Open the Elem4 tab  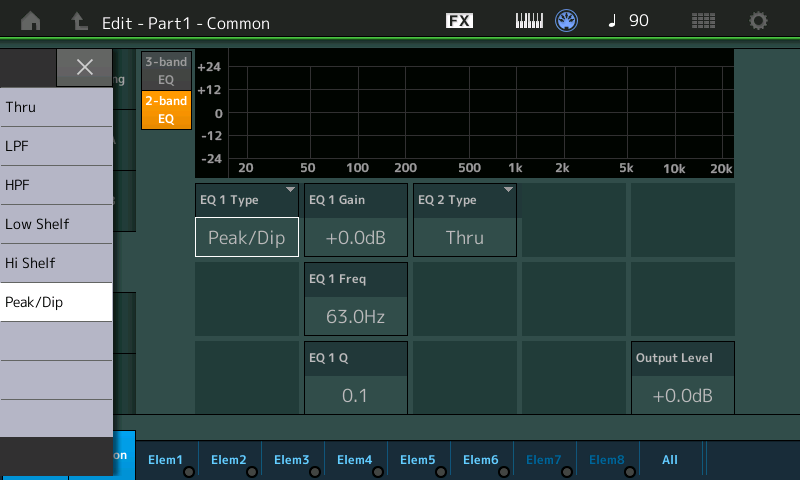(356, 460)
